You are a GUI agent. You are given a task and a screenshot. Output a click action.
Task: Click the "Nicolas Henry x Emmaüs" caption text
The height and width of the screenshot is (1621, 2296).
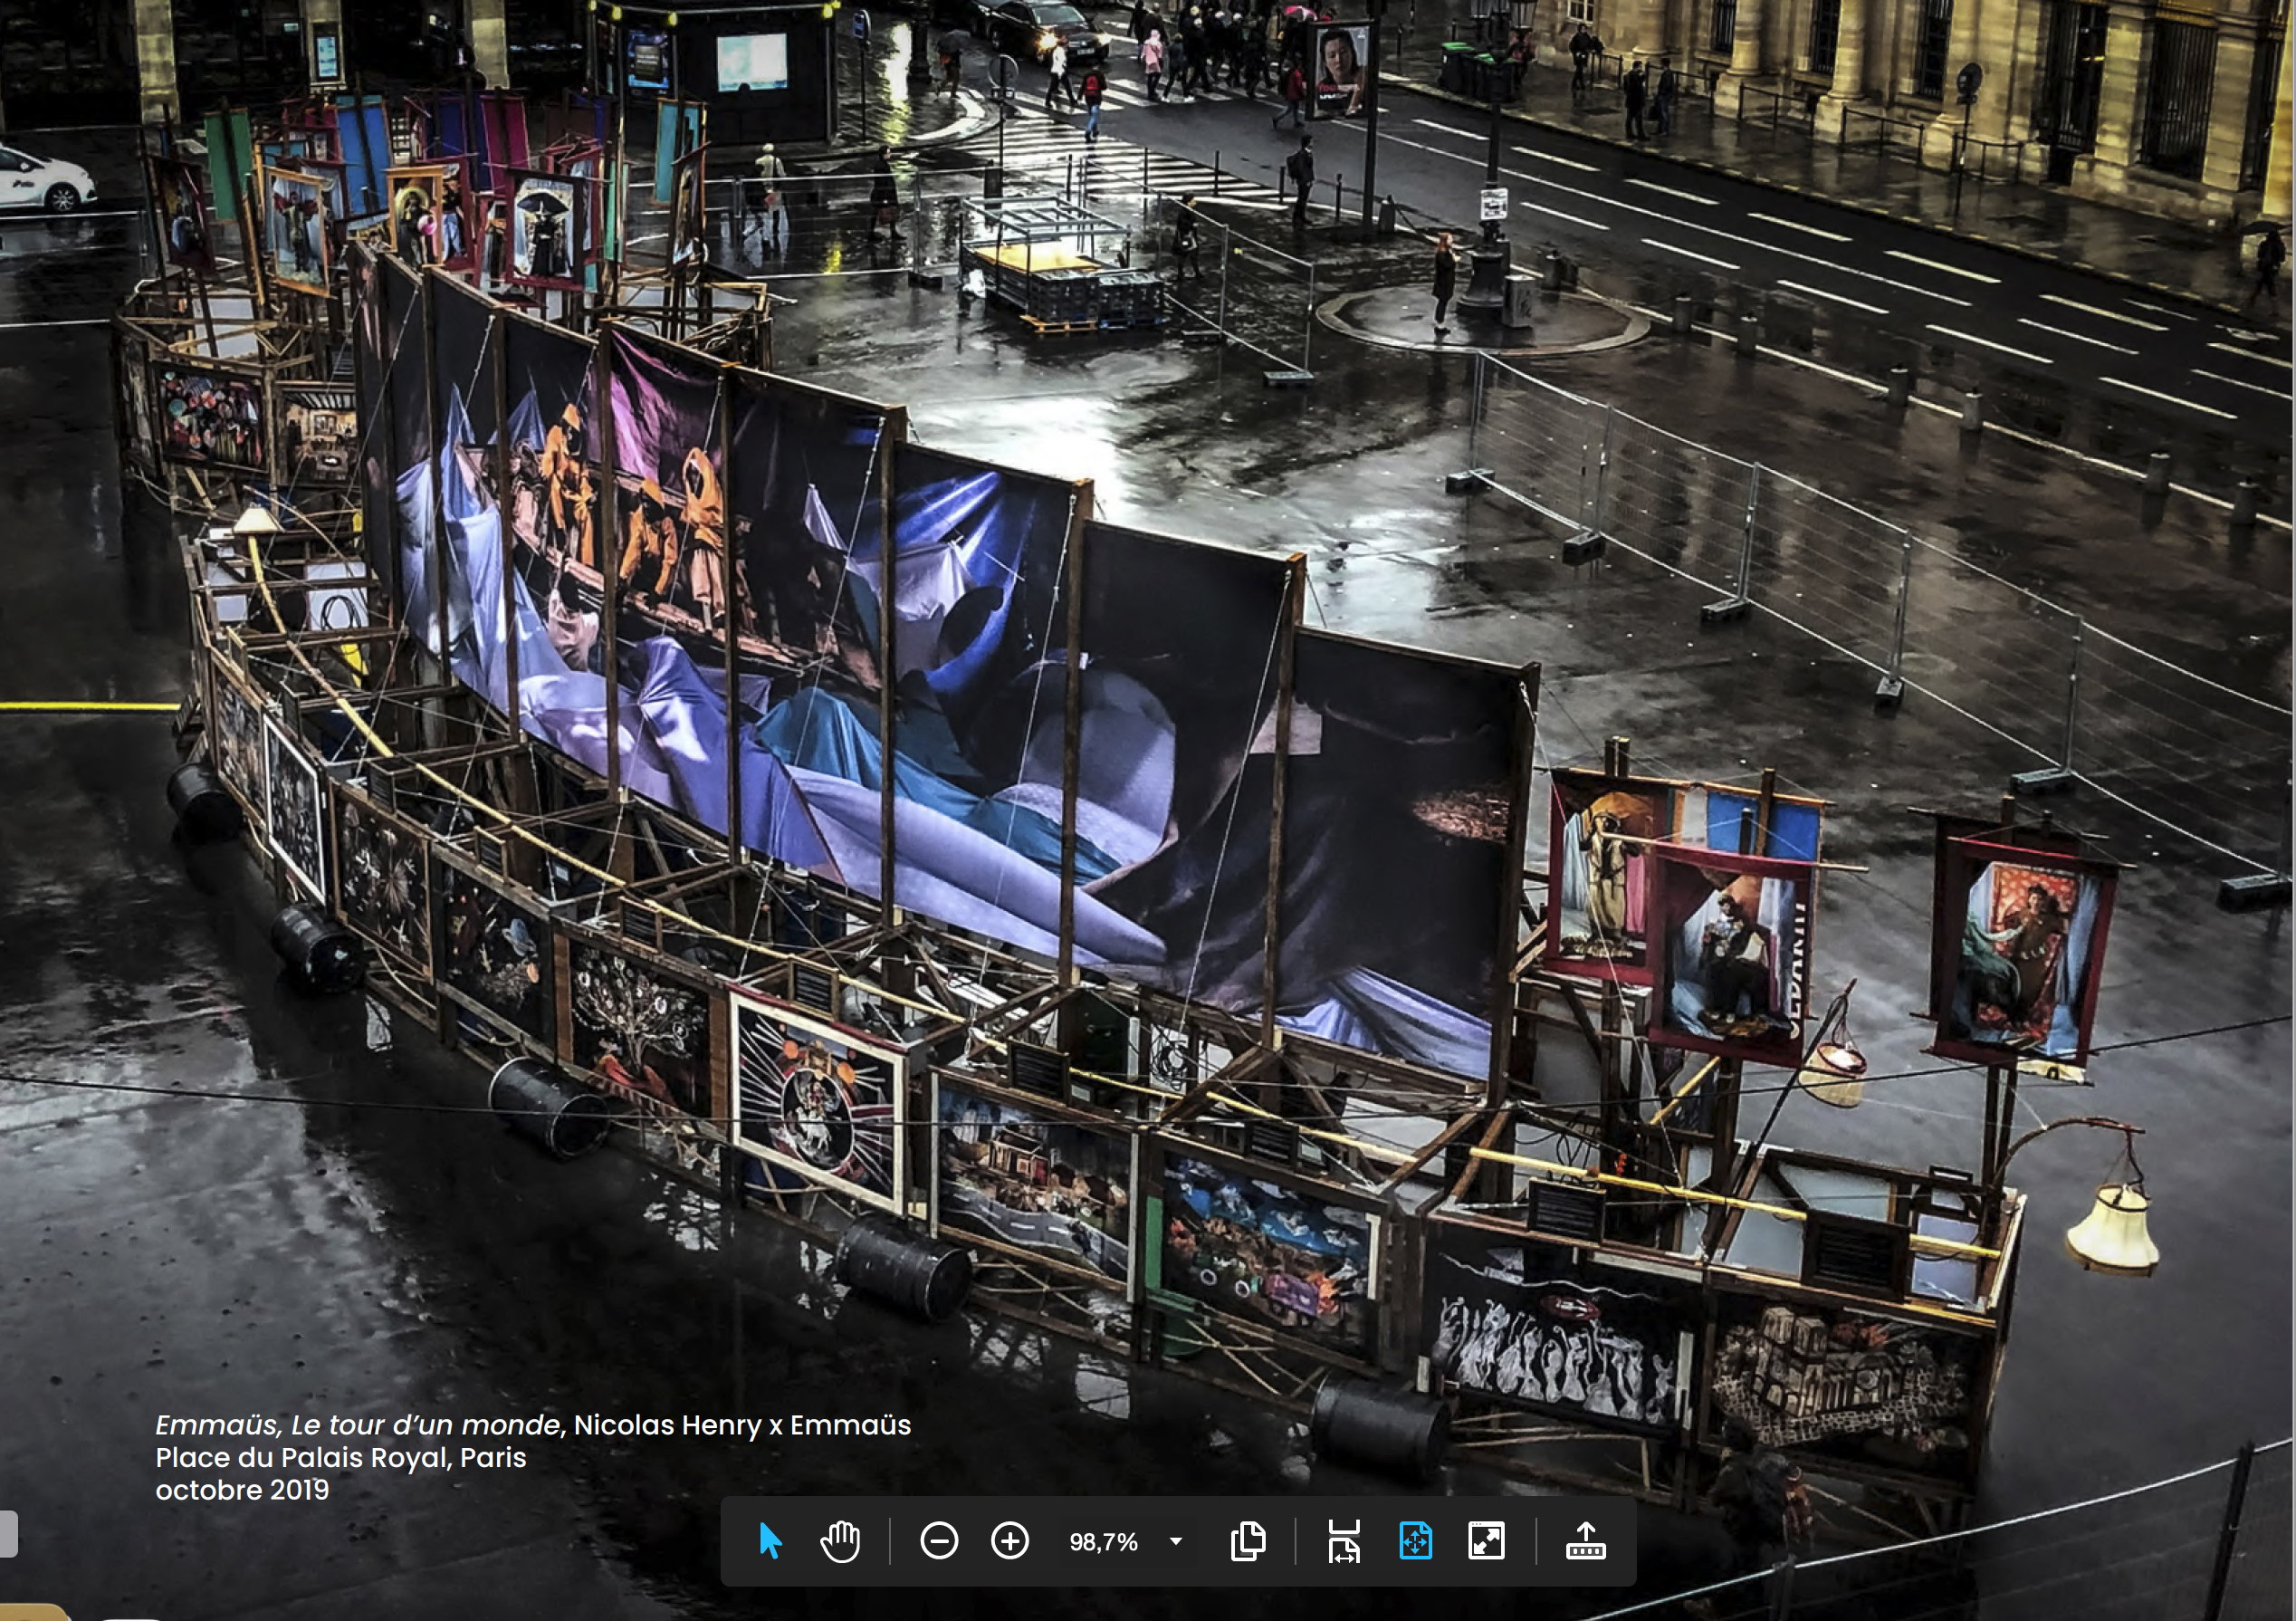(x=742, y=1425)
